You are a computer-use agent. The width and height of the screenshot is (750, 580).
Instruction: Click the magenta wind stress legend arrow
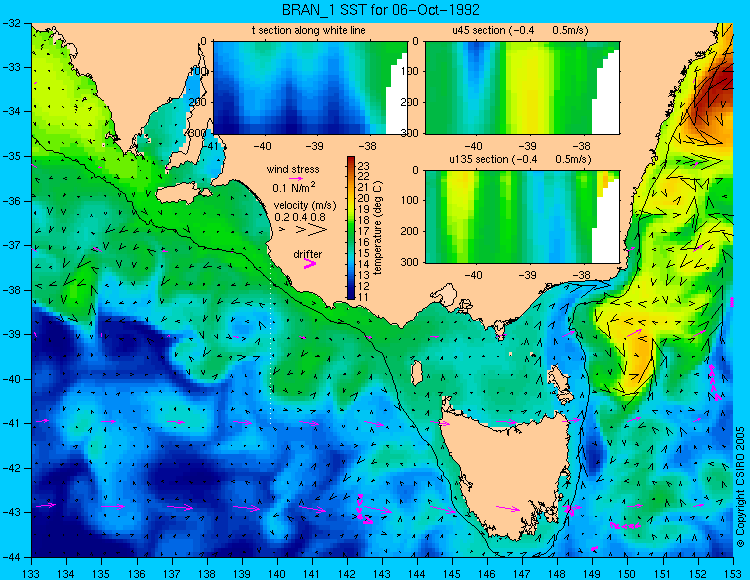coord(296,178)
